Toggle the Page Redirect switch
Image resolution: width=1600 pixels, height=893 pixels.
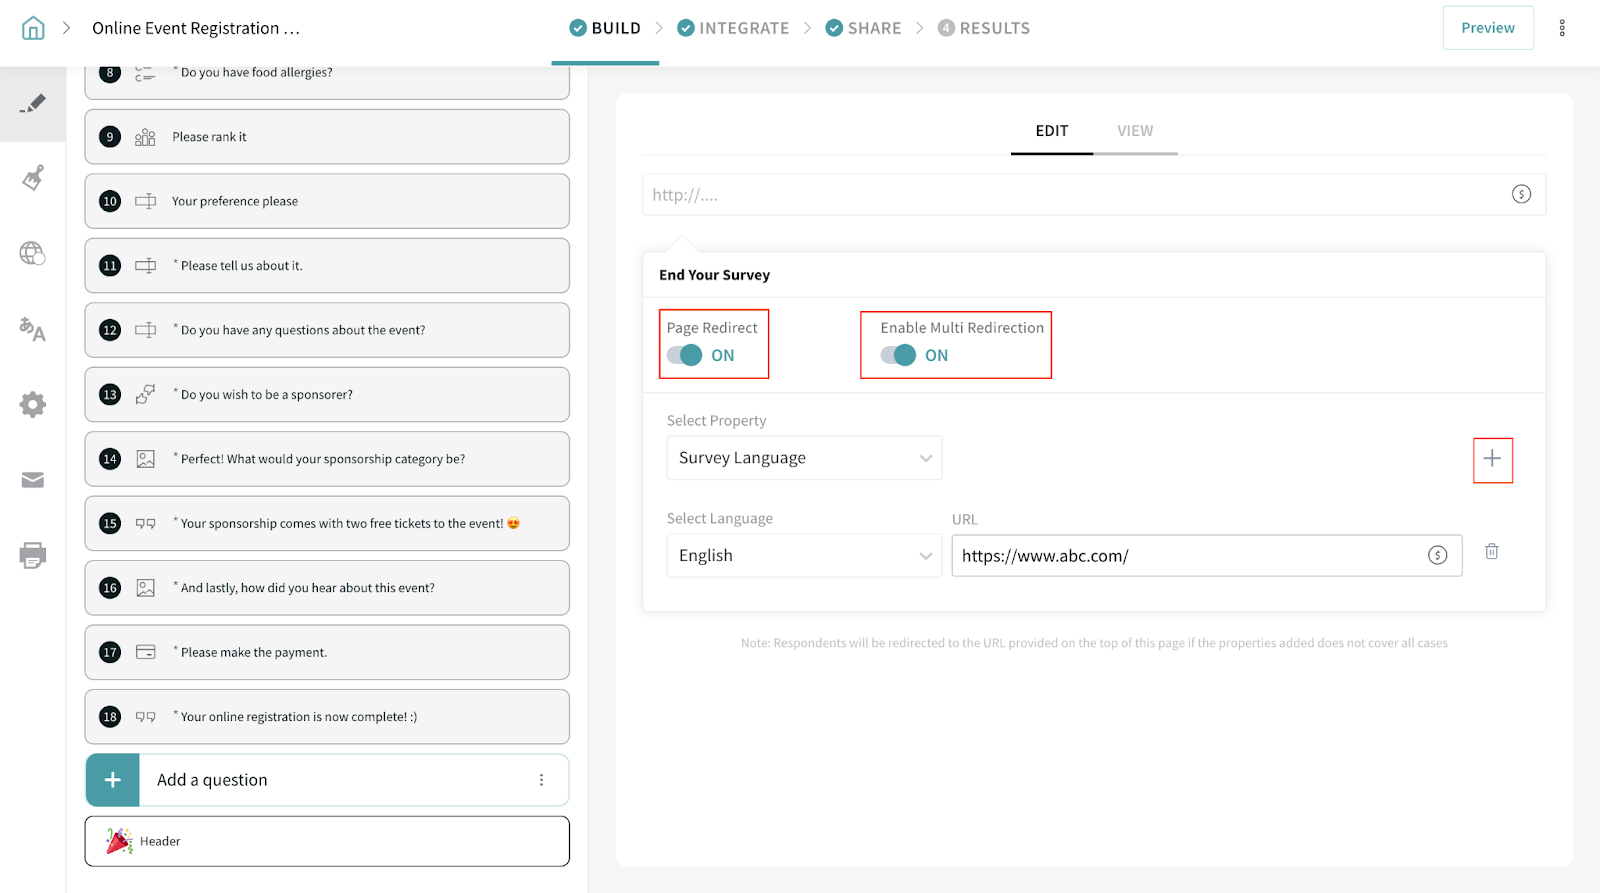coord(685,356)
